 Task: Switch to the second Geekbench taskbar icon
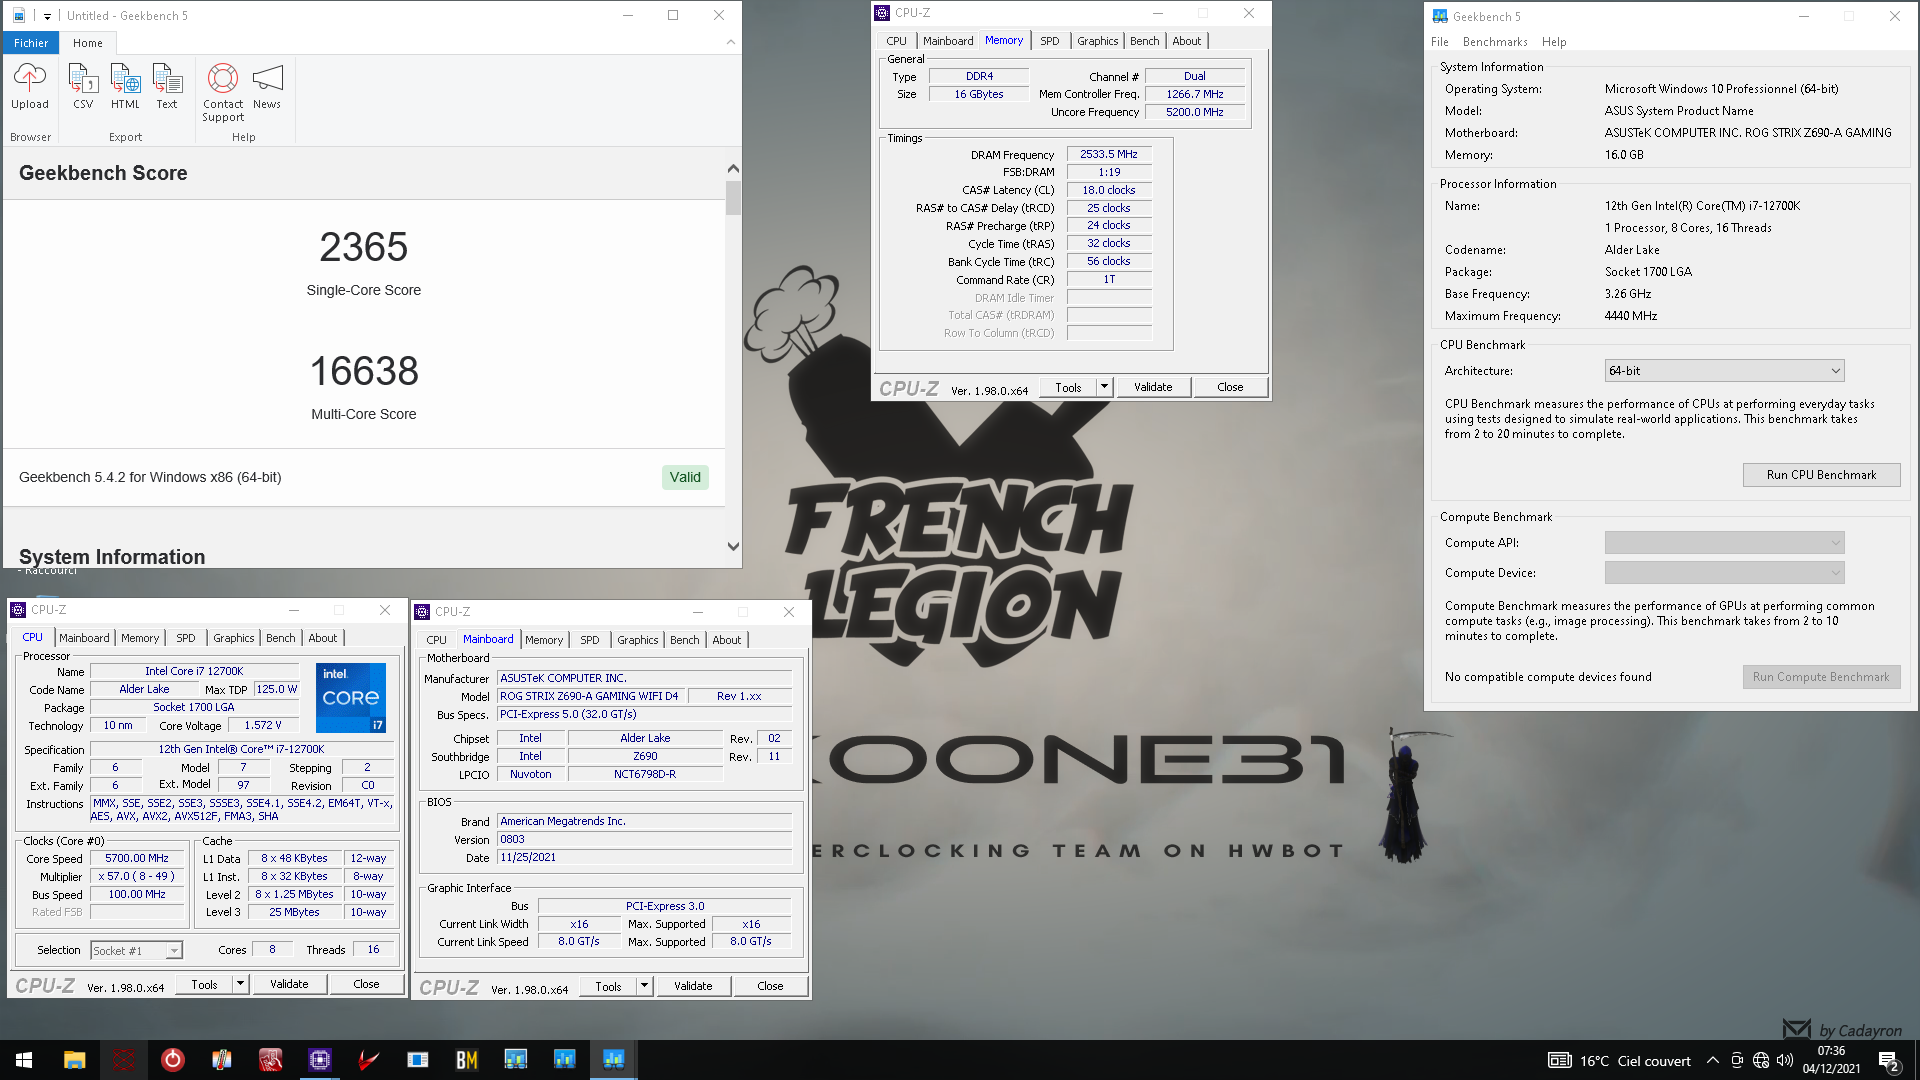(564, 1060)
